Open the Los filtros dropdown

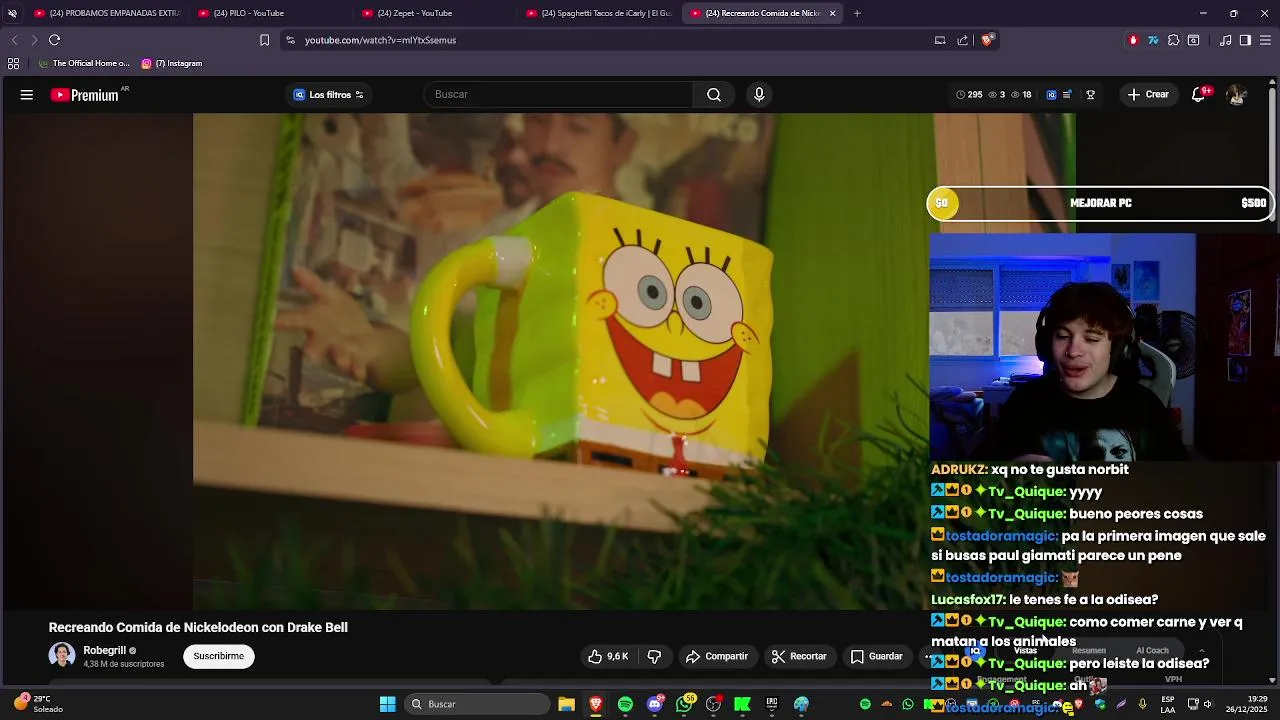[x=329, y=95]
